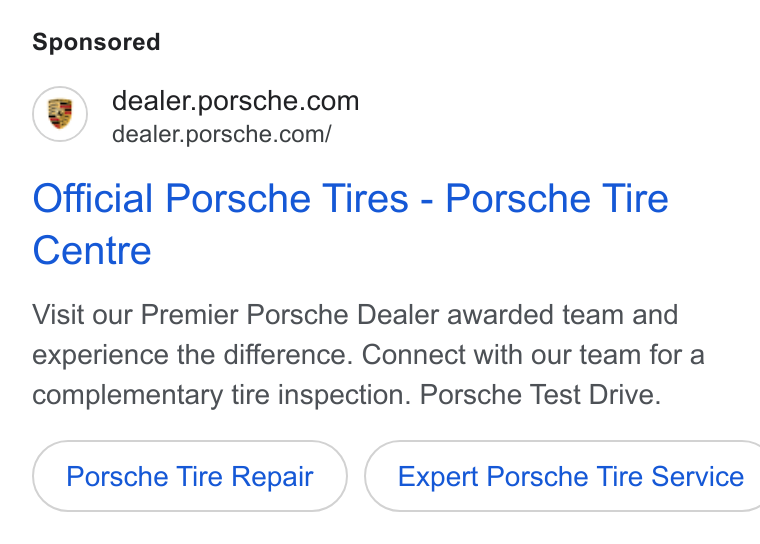Click the circular outline around Porsche logo
Image resolution: width=760 pixels, height=544 pixels.
tap(60, 114)
